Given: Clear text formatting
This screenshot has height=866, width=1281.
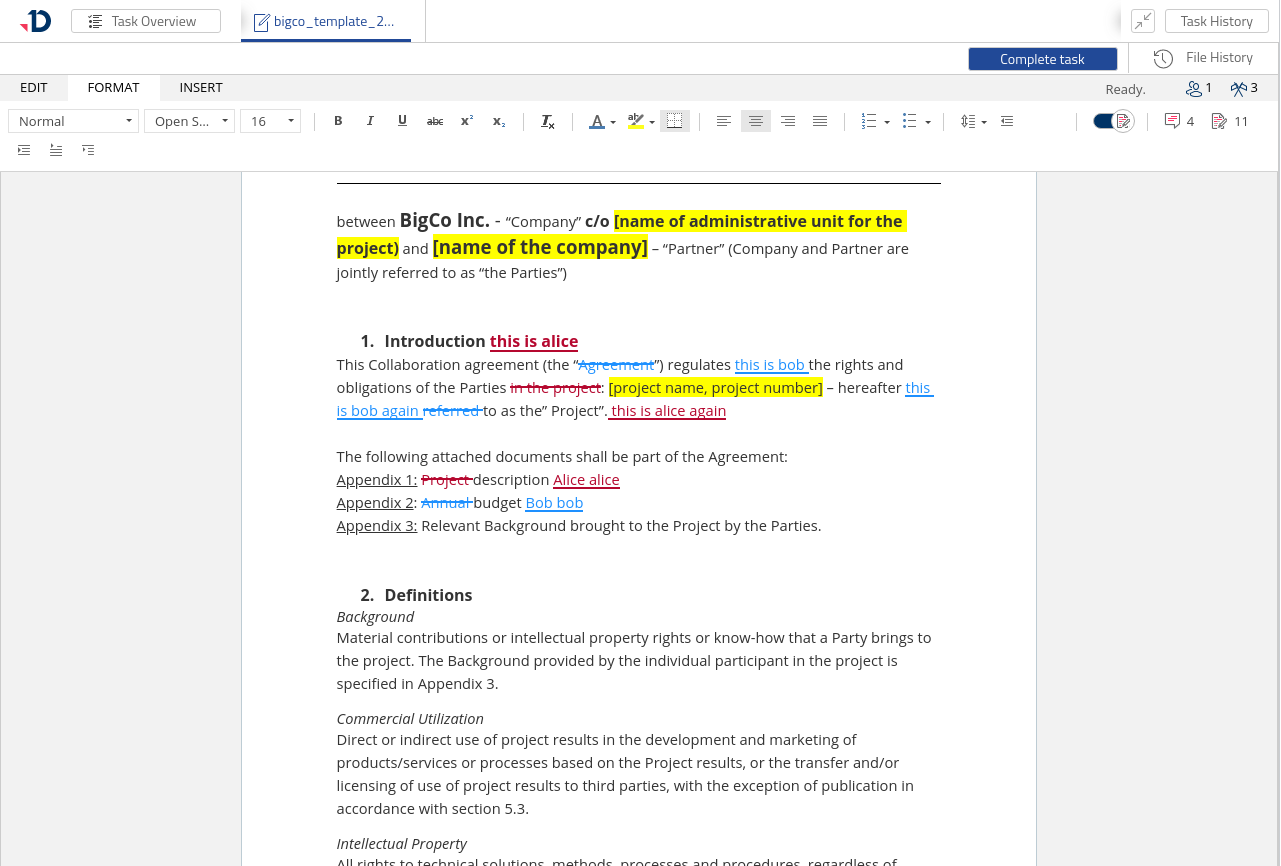Looking at the screenshot, I should [547, 121].
